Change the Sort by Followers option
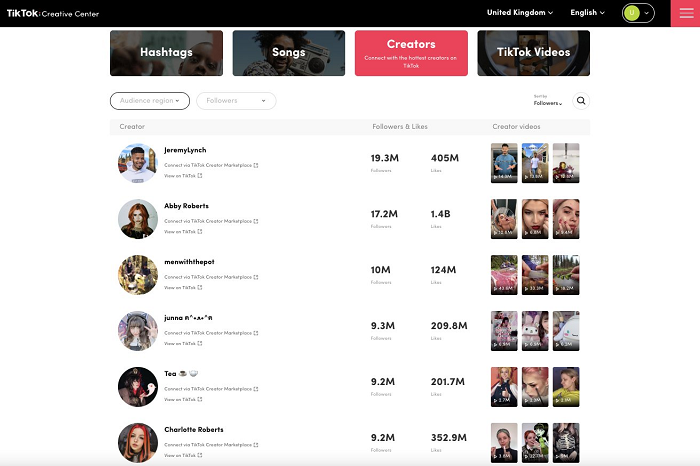 tap(548, 103)
